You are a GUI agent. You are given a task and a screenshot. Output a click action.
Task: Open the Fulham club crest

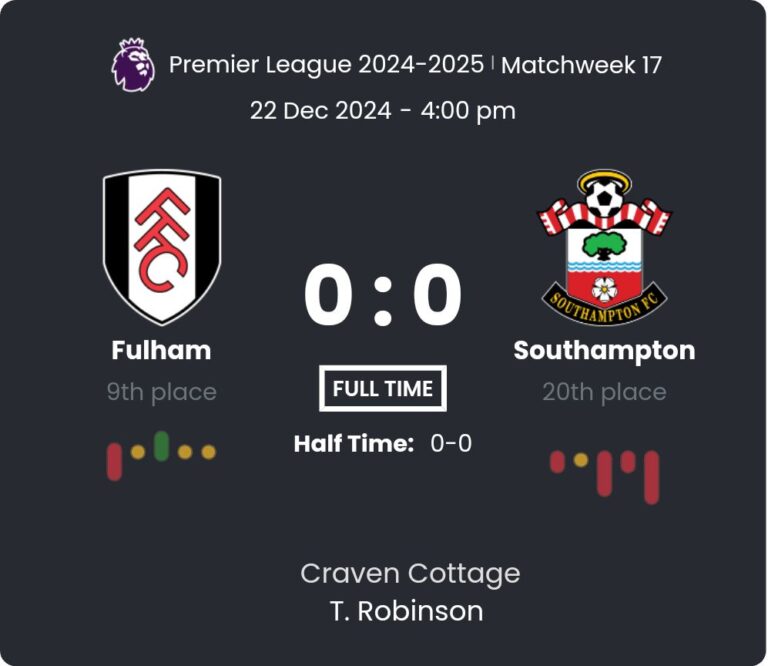[162, 246]
